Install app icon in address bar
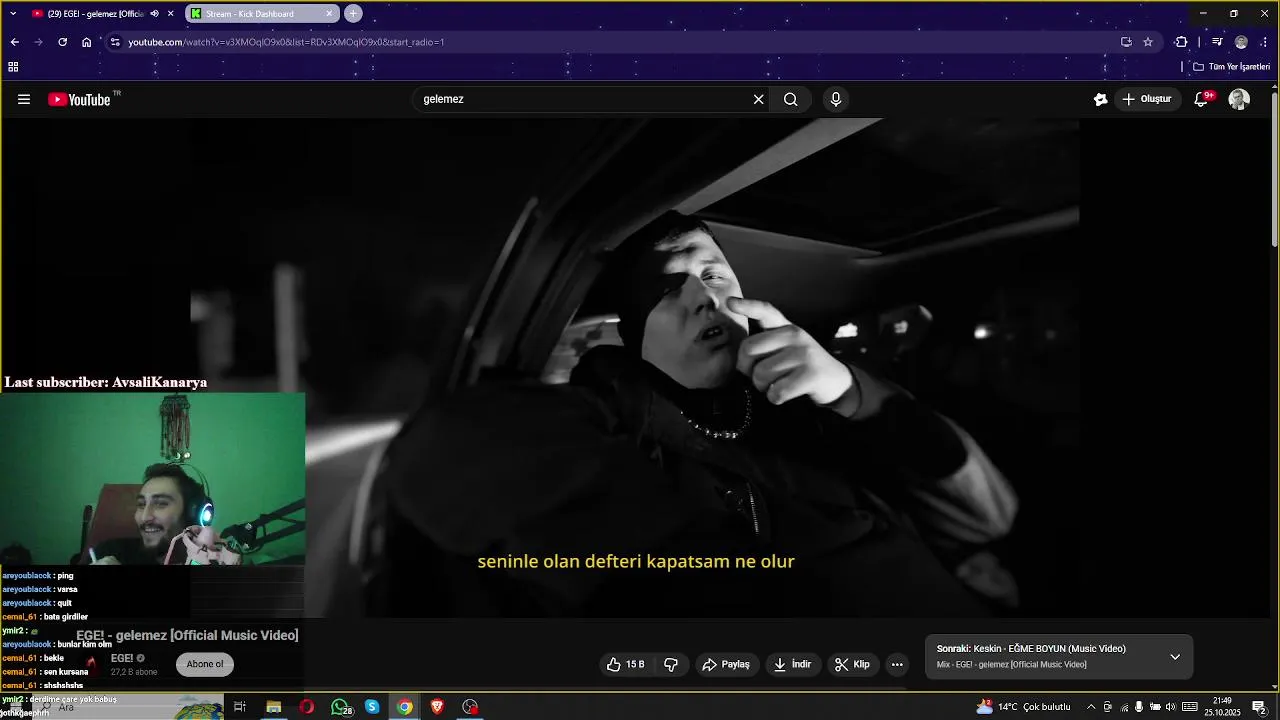The image size is (1280, 720). [1126, 42]
